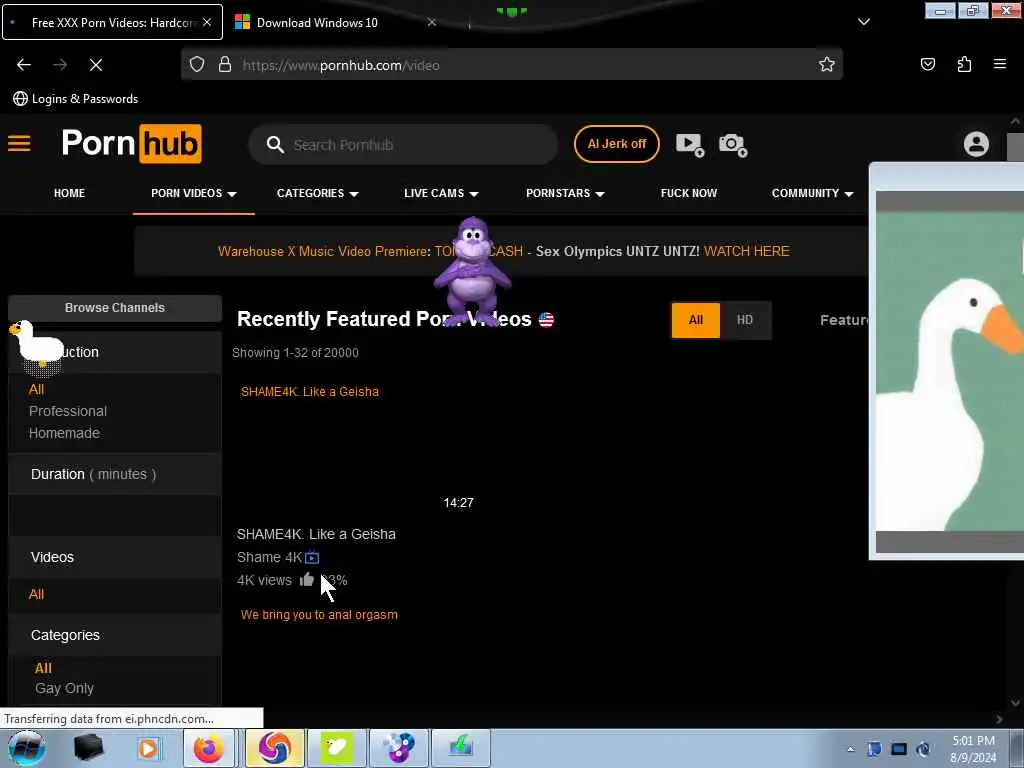Show hidden system tray icons arrow
The width and height of the screenshot is (1024, 768).
850,749
